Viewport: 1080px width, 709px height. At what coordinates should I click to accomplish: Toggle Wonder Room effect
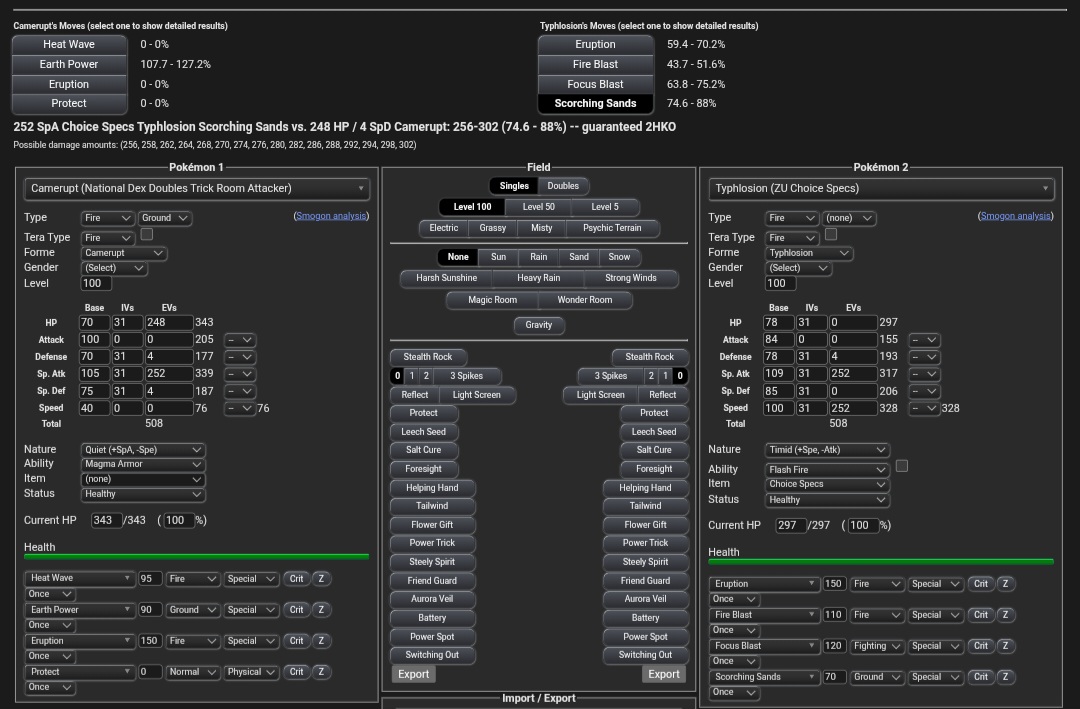[x=585, y=300]
